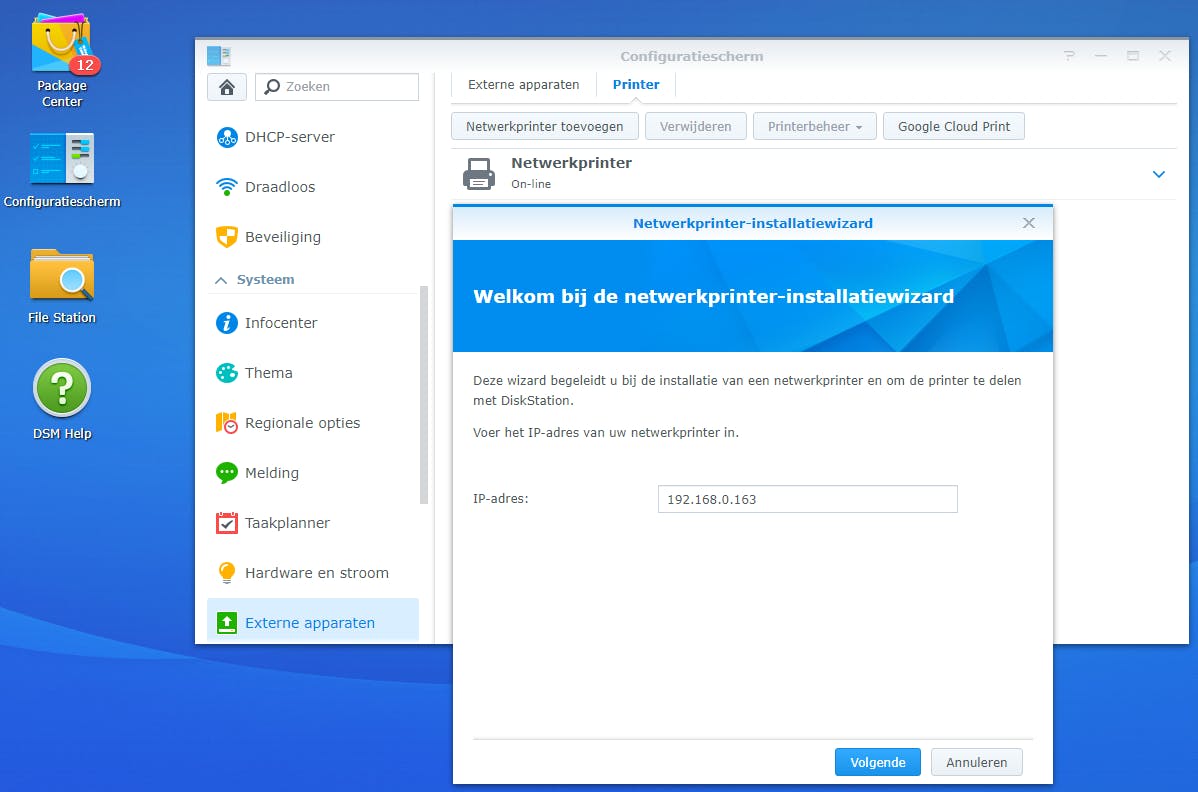Click the 'On-line' printer status text

point(531,184)
